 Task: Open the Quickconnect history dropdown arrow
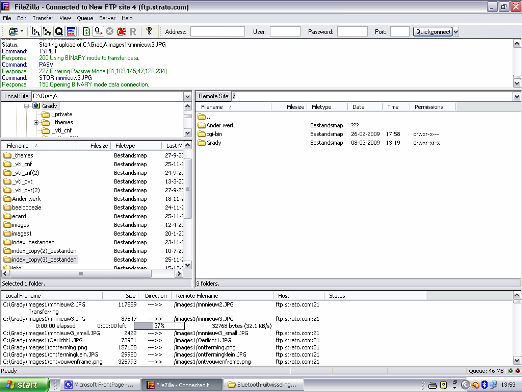pos(456,32)
